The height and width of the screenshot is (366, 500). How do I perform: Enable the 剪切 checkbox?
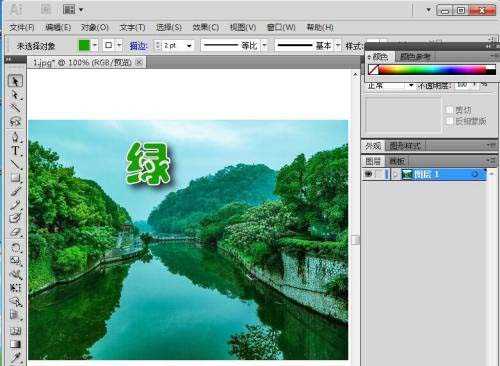pyautogui.click(x=450, y=109)
